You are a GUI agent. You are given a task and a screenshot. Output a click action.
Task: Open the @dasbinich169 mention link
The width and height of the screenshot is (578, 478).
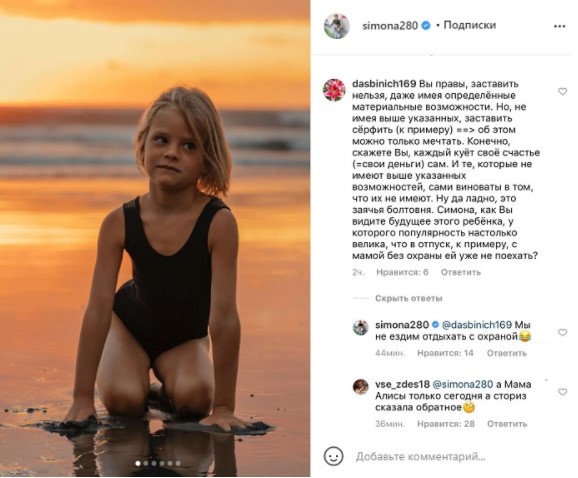(476, 325)
